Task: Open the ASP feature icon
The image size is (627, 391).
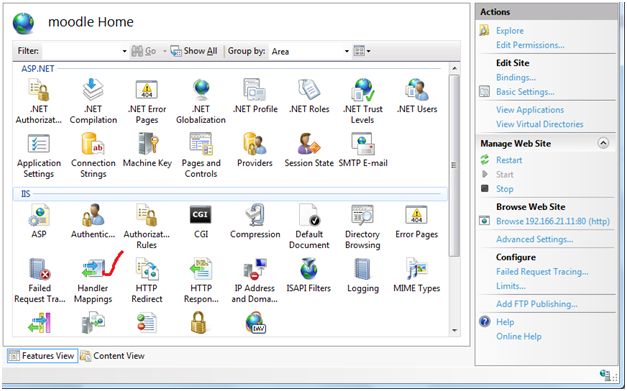Action: (x=39, y=221)
